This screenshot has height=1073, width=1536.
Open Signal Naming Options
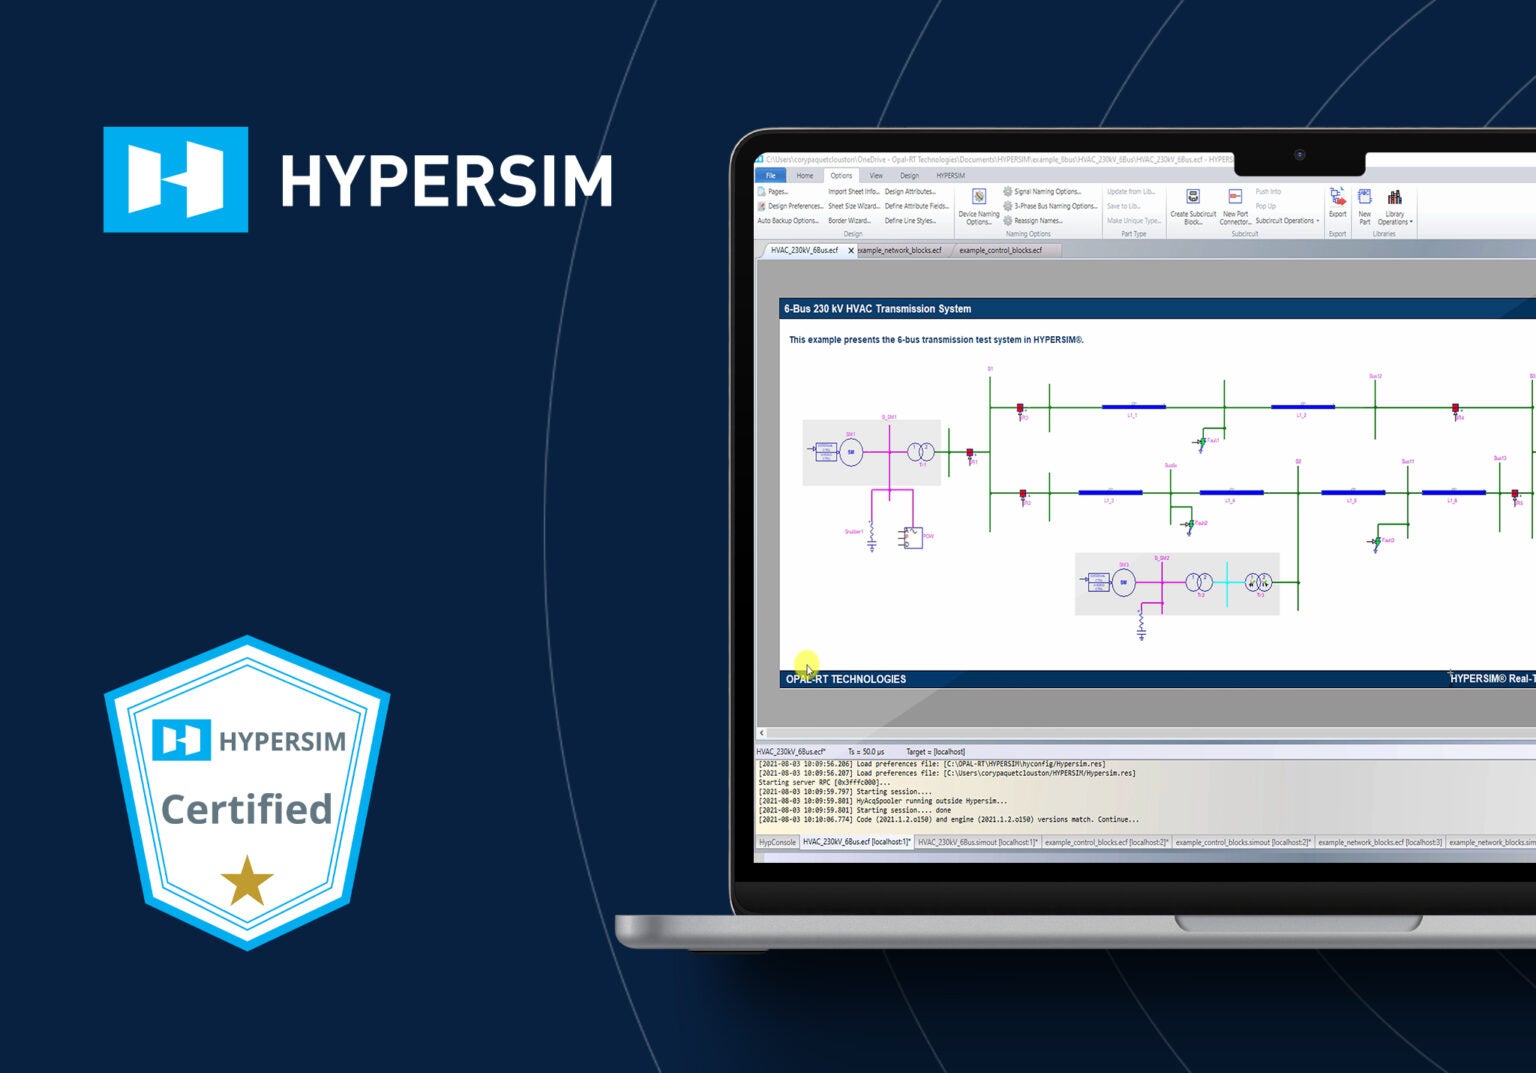pyautogui.click(x=1007, y=192)
